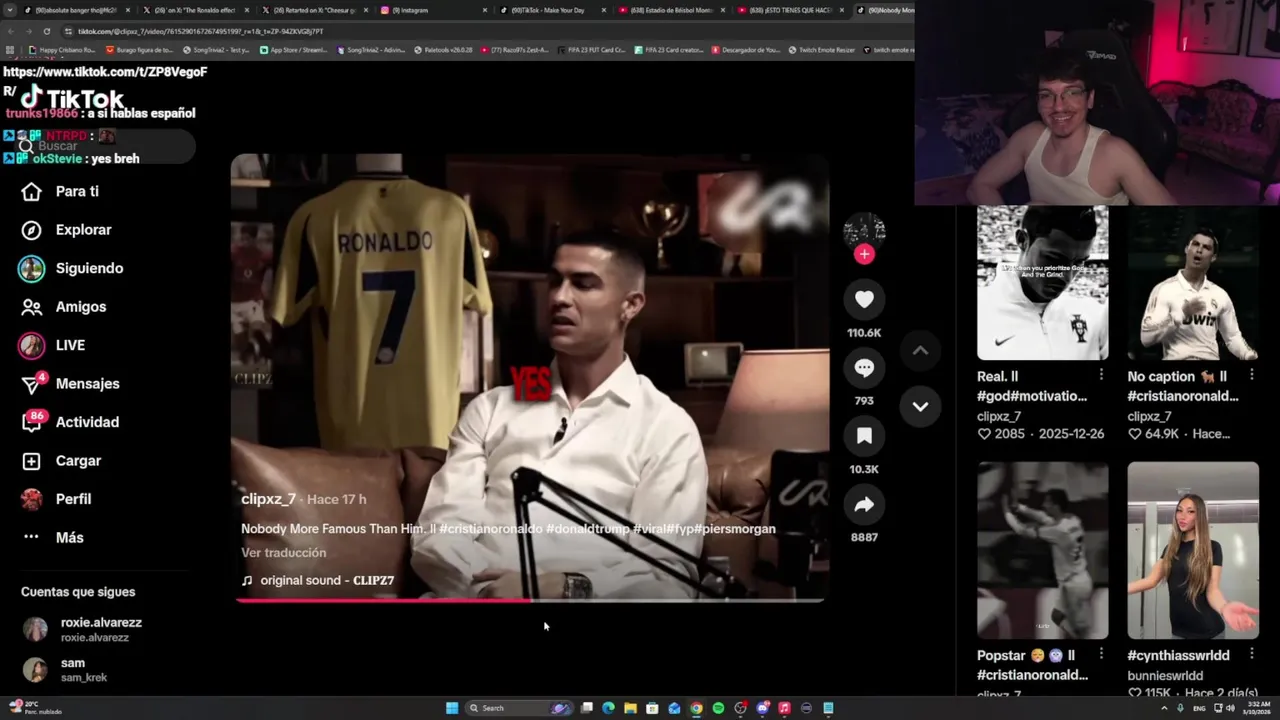Viewport: 1280px width, 720px height.
Task: Switch to the Instagram browser tab
Action: pyautogui.click(x=433, y=10)
